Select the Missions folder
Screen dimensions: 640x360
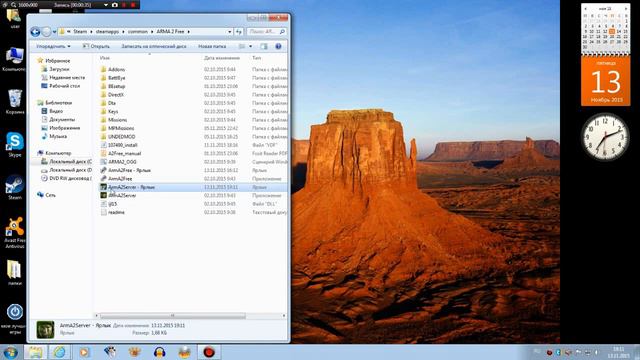pyautogui.click(x=118, y=120)
